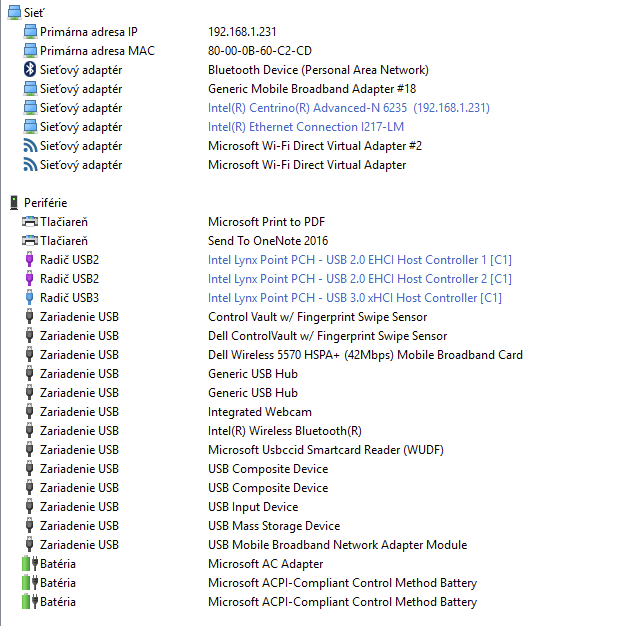Click the USB icon for Intel Wireless Bluetooth row
Screen dimensions: 622x626
click(30, 431)
